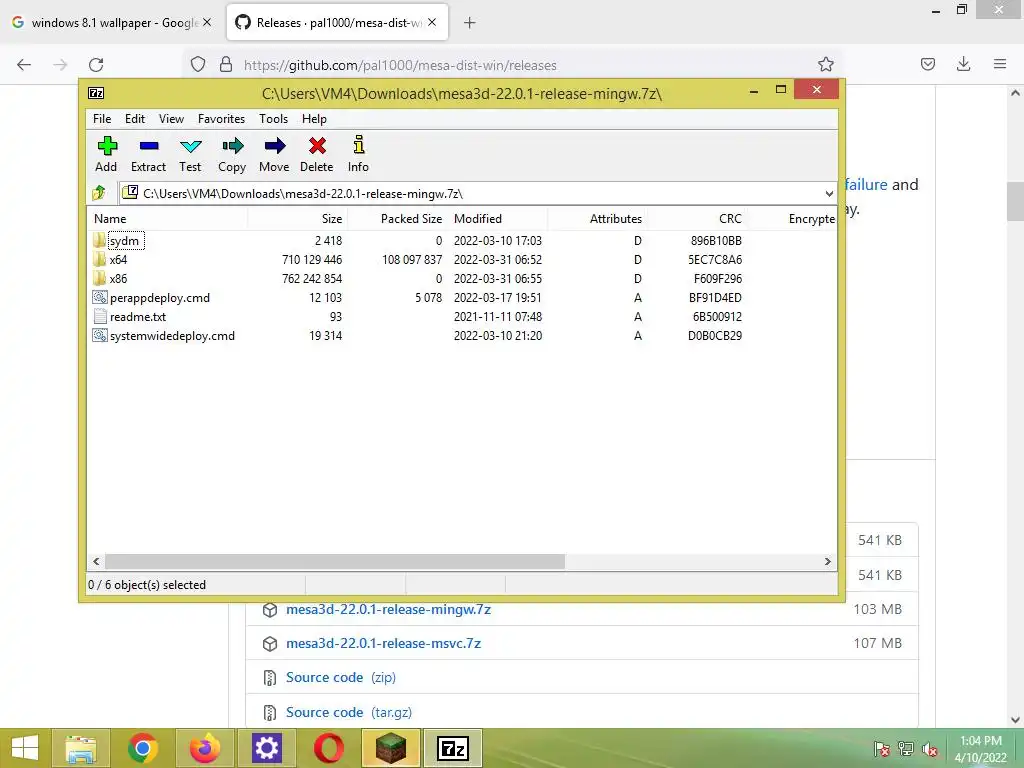This screenshot has width=1024, height=768.
Task: Click the Add toolbar icon in 7-Zip
Action: (x=106, y=154)
